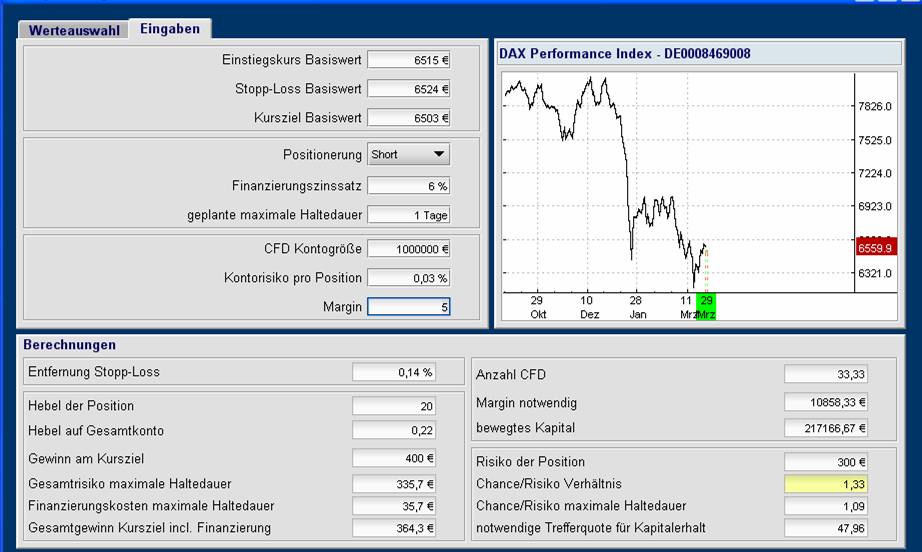Click Risiko der Position value 300 €
The width and height of the screenshot is (922, 552).
pos(826,462)
